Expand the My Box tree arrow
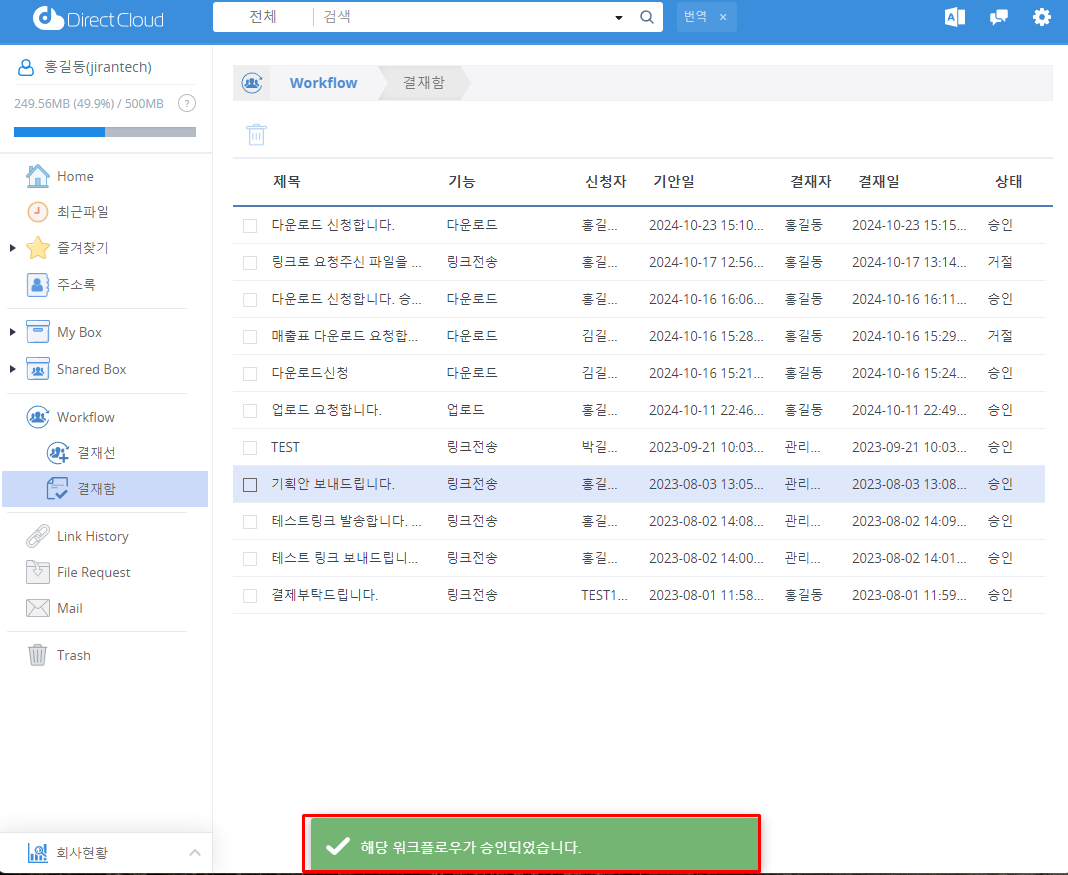Image resolution: width=1068 pixels, height=875 pixels. [12, 332]
